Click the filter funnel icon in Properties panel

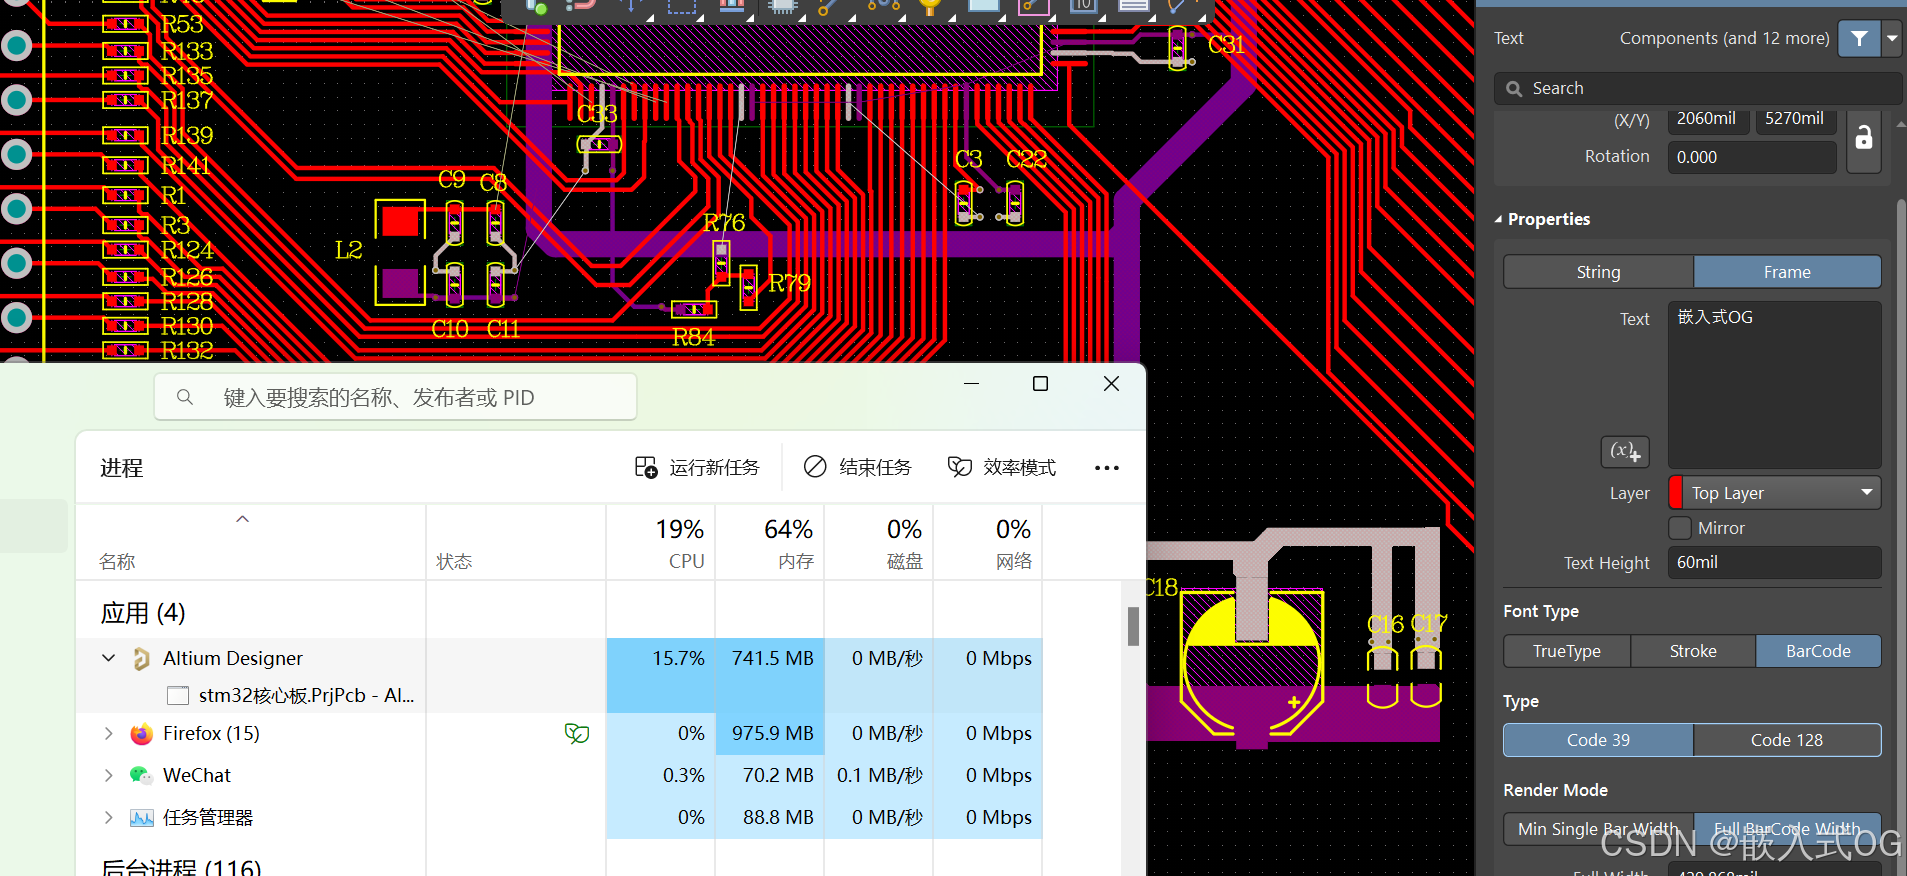pyautogui.click(x=1859, y=39)
